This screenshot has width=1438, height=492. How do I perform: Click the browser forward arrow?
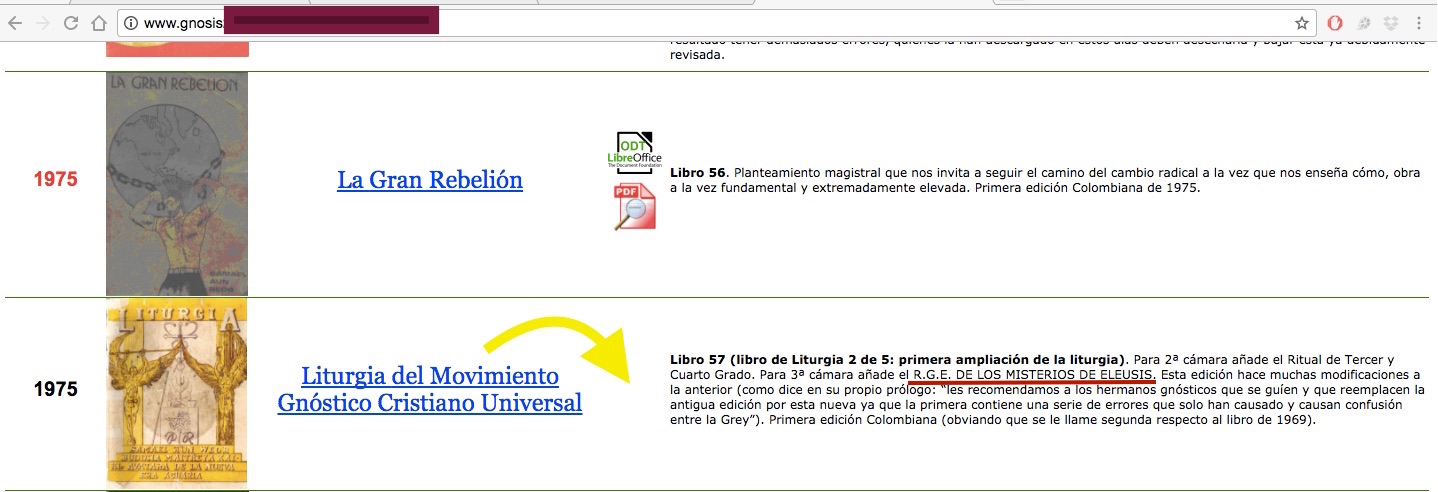tap(42, 23)
